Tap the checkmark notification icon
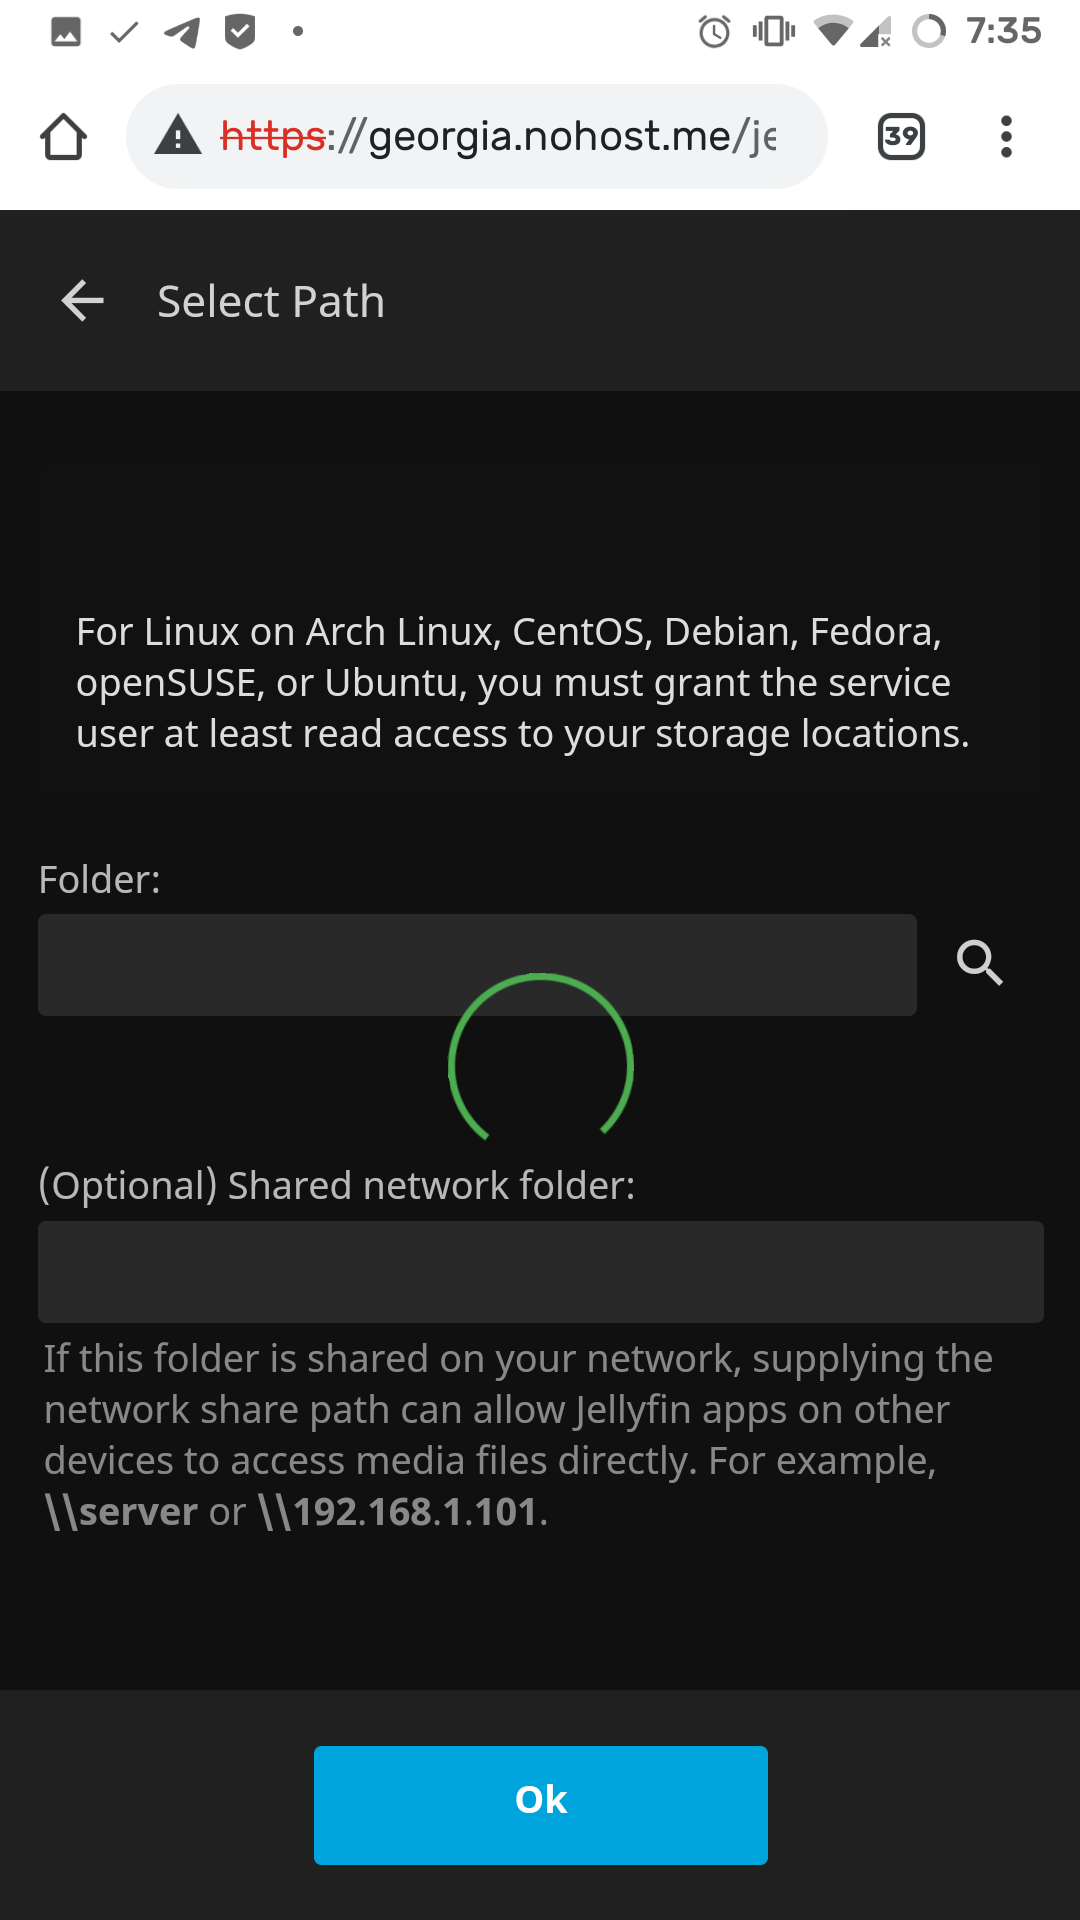Screen dimensions: 1080x1920 pos(124,32)
